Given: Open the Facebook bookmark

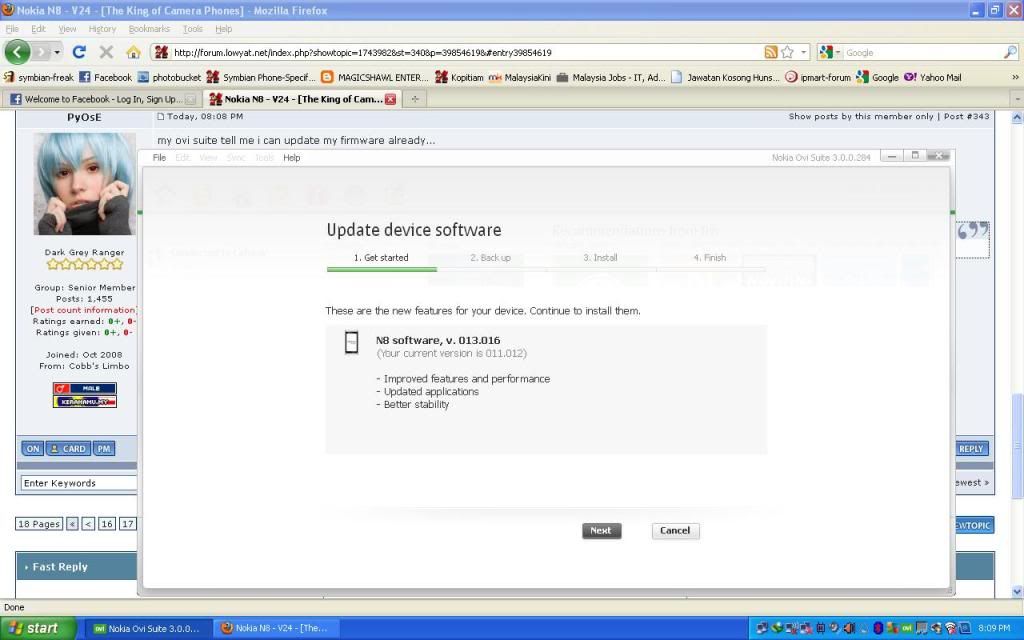Looking at the screenshot, I should [105, 77].
